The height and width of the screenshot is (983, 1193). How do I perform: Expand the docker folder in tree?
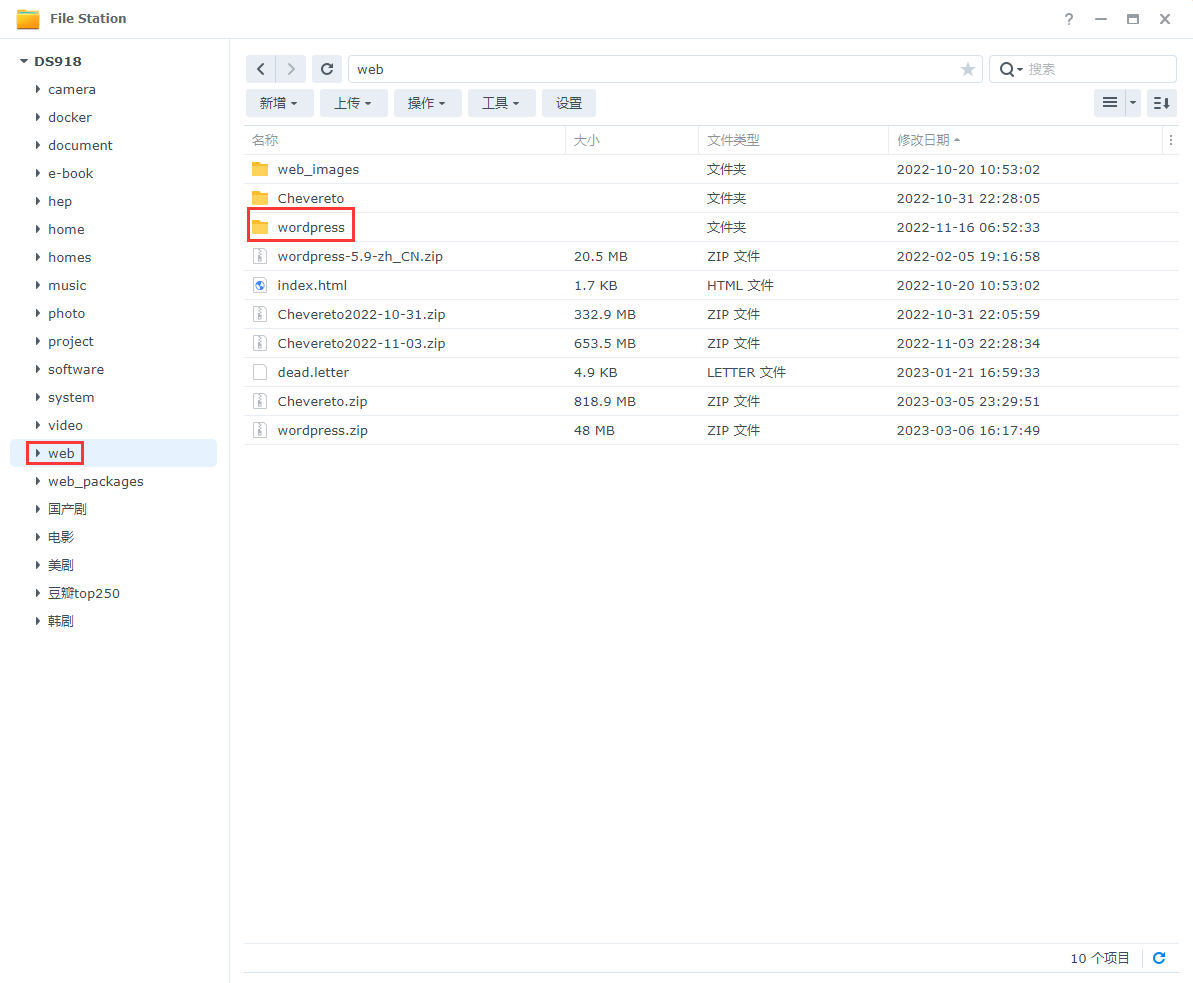(x=38, y=117)
